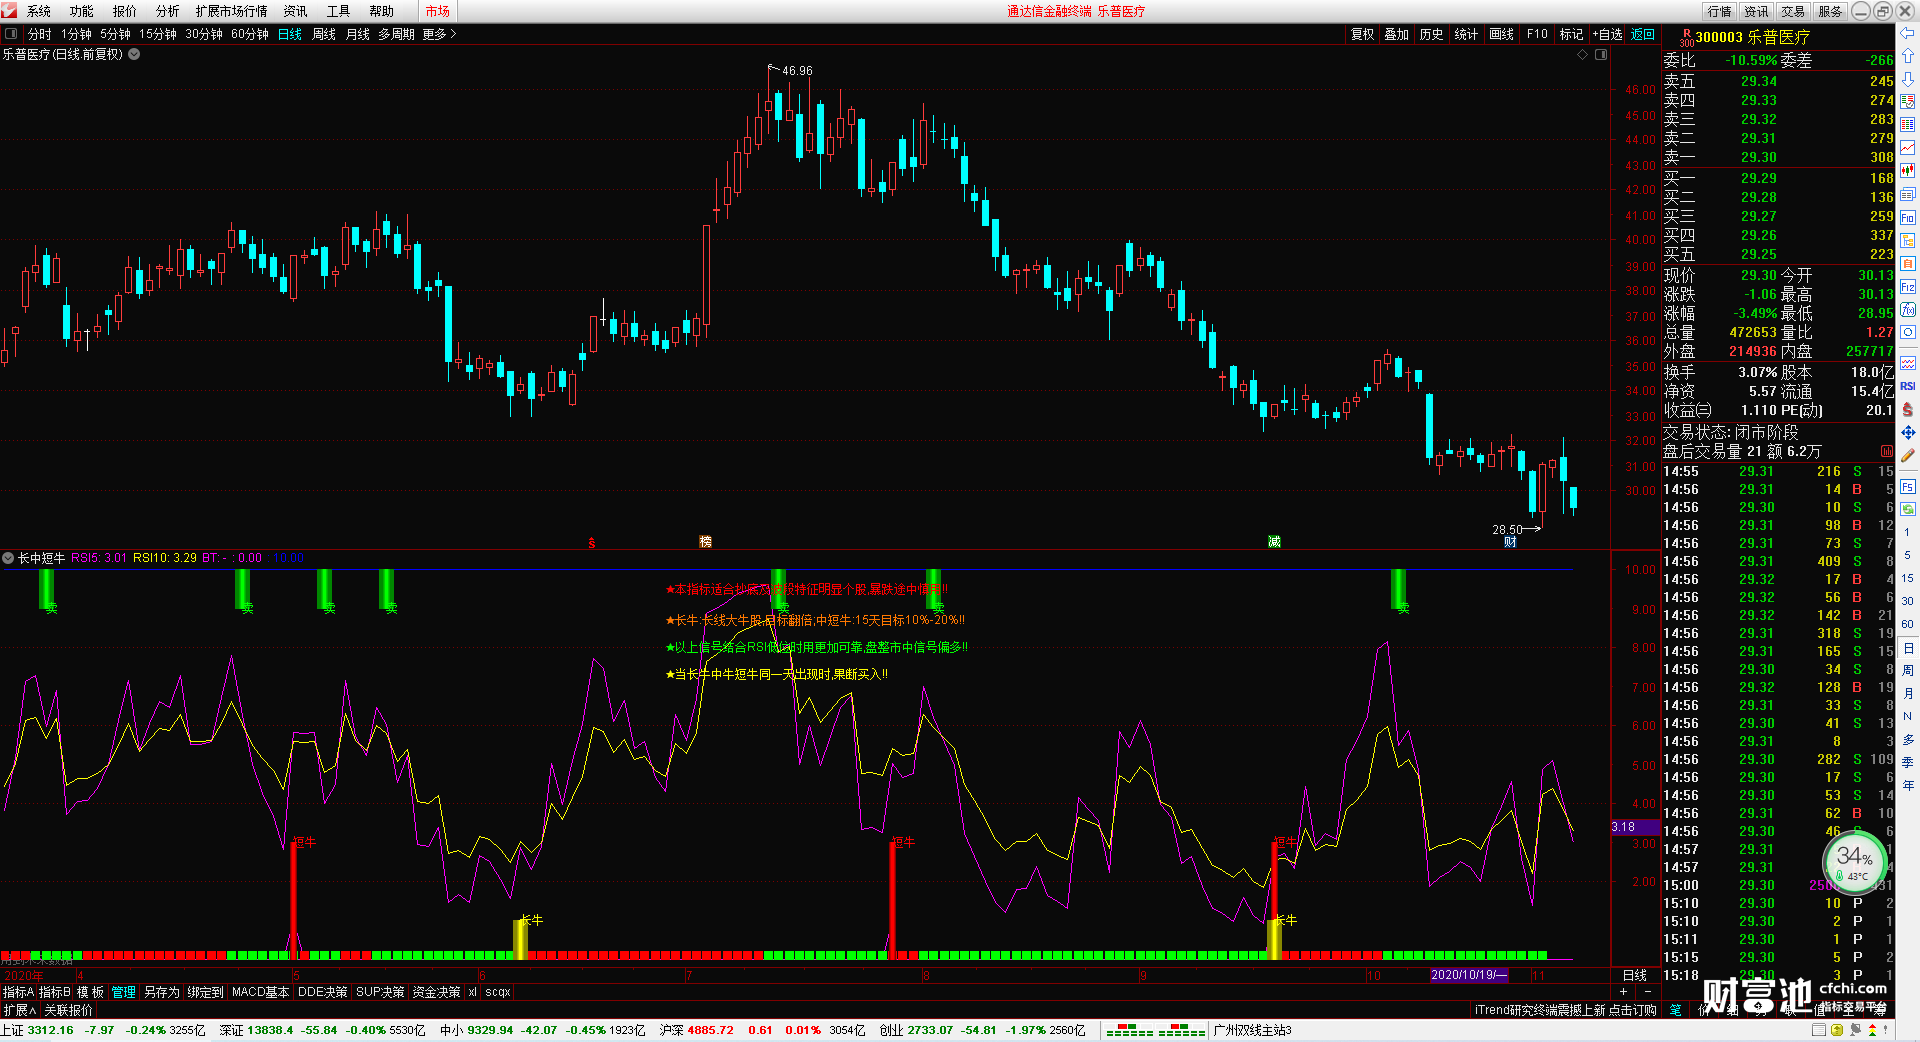Open the candlestick chart icon in right sidebar
This screenshot has width=1920, height=1042.
coord(1908,171)
